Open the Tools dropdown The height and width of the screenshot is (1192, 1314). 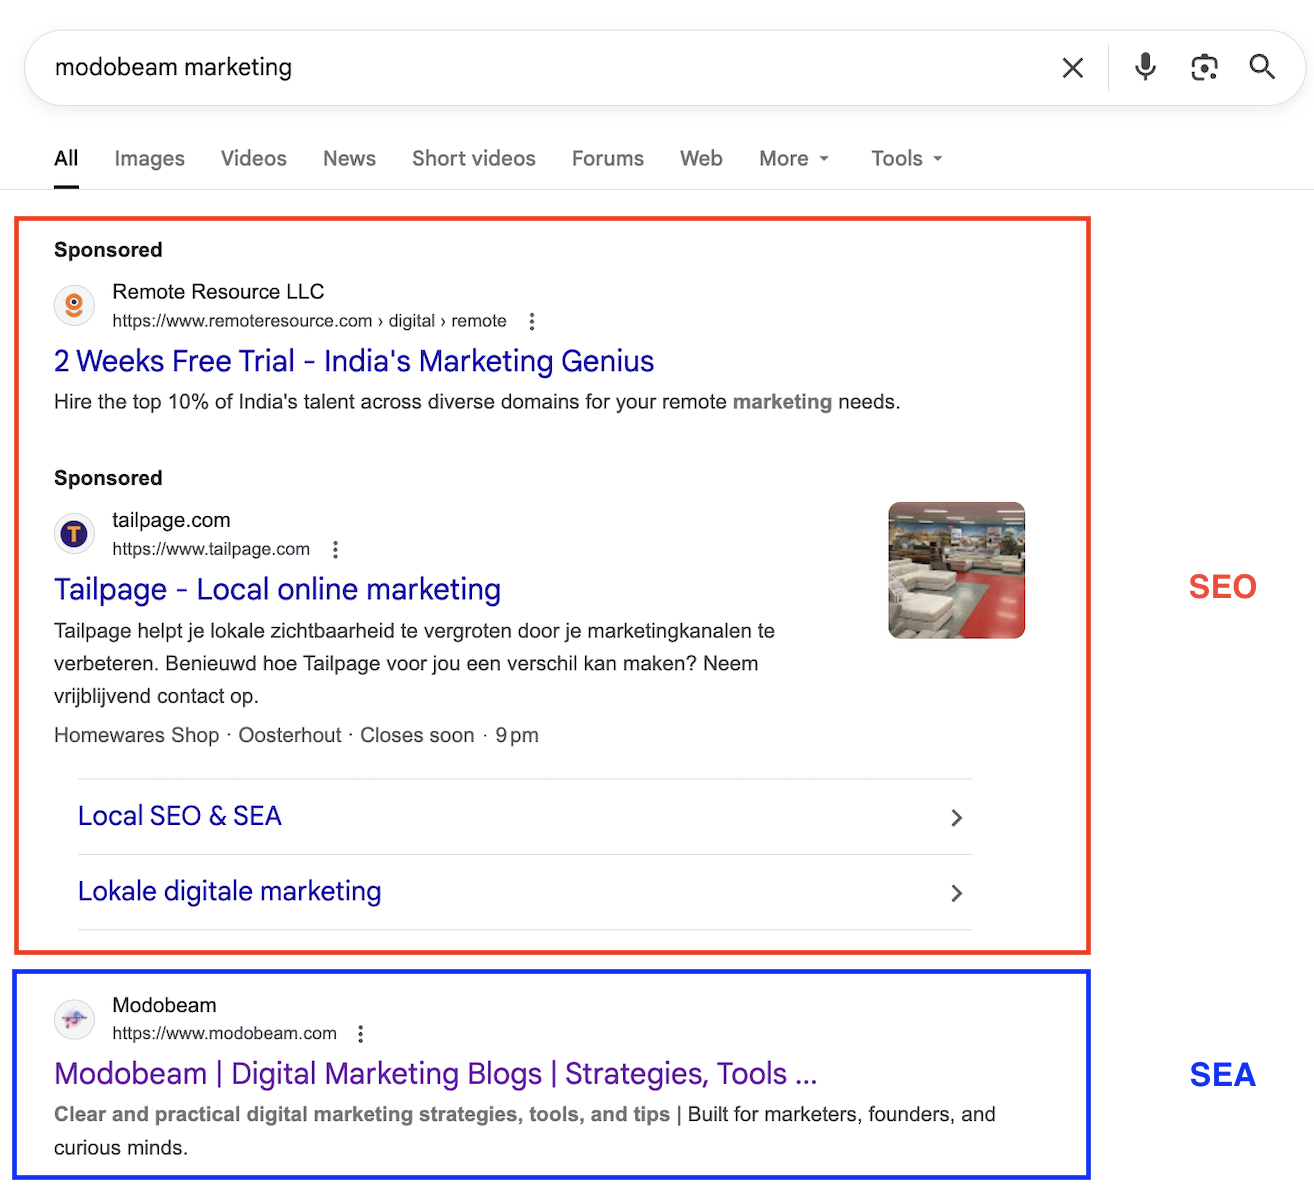click(906, 158)
